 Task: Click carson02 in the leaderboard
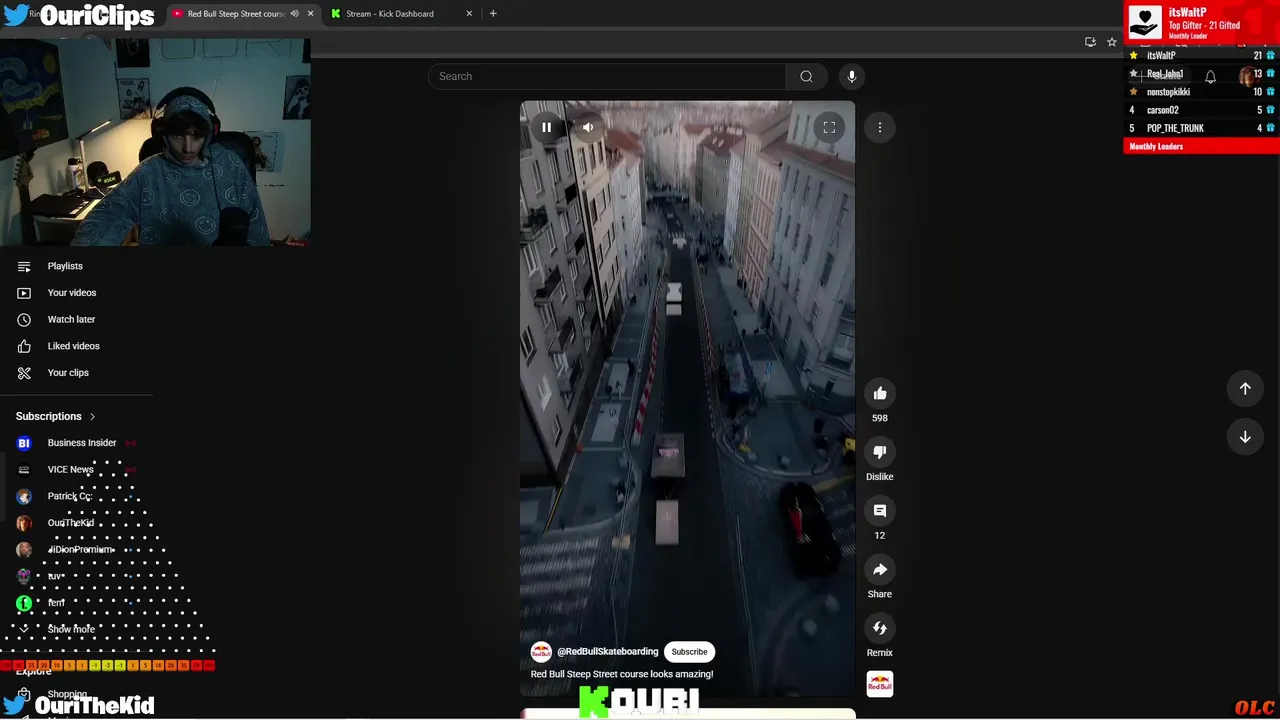point(1163,110)
